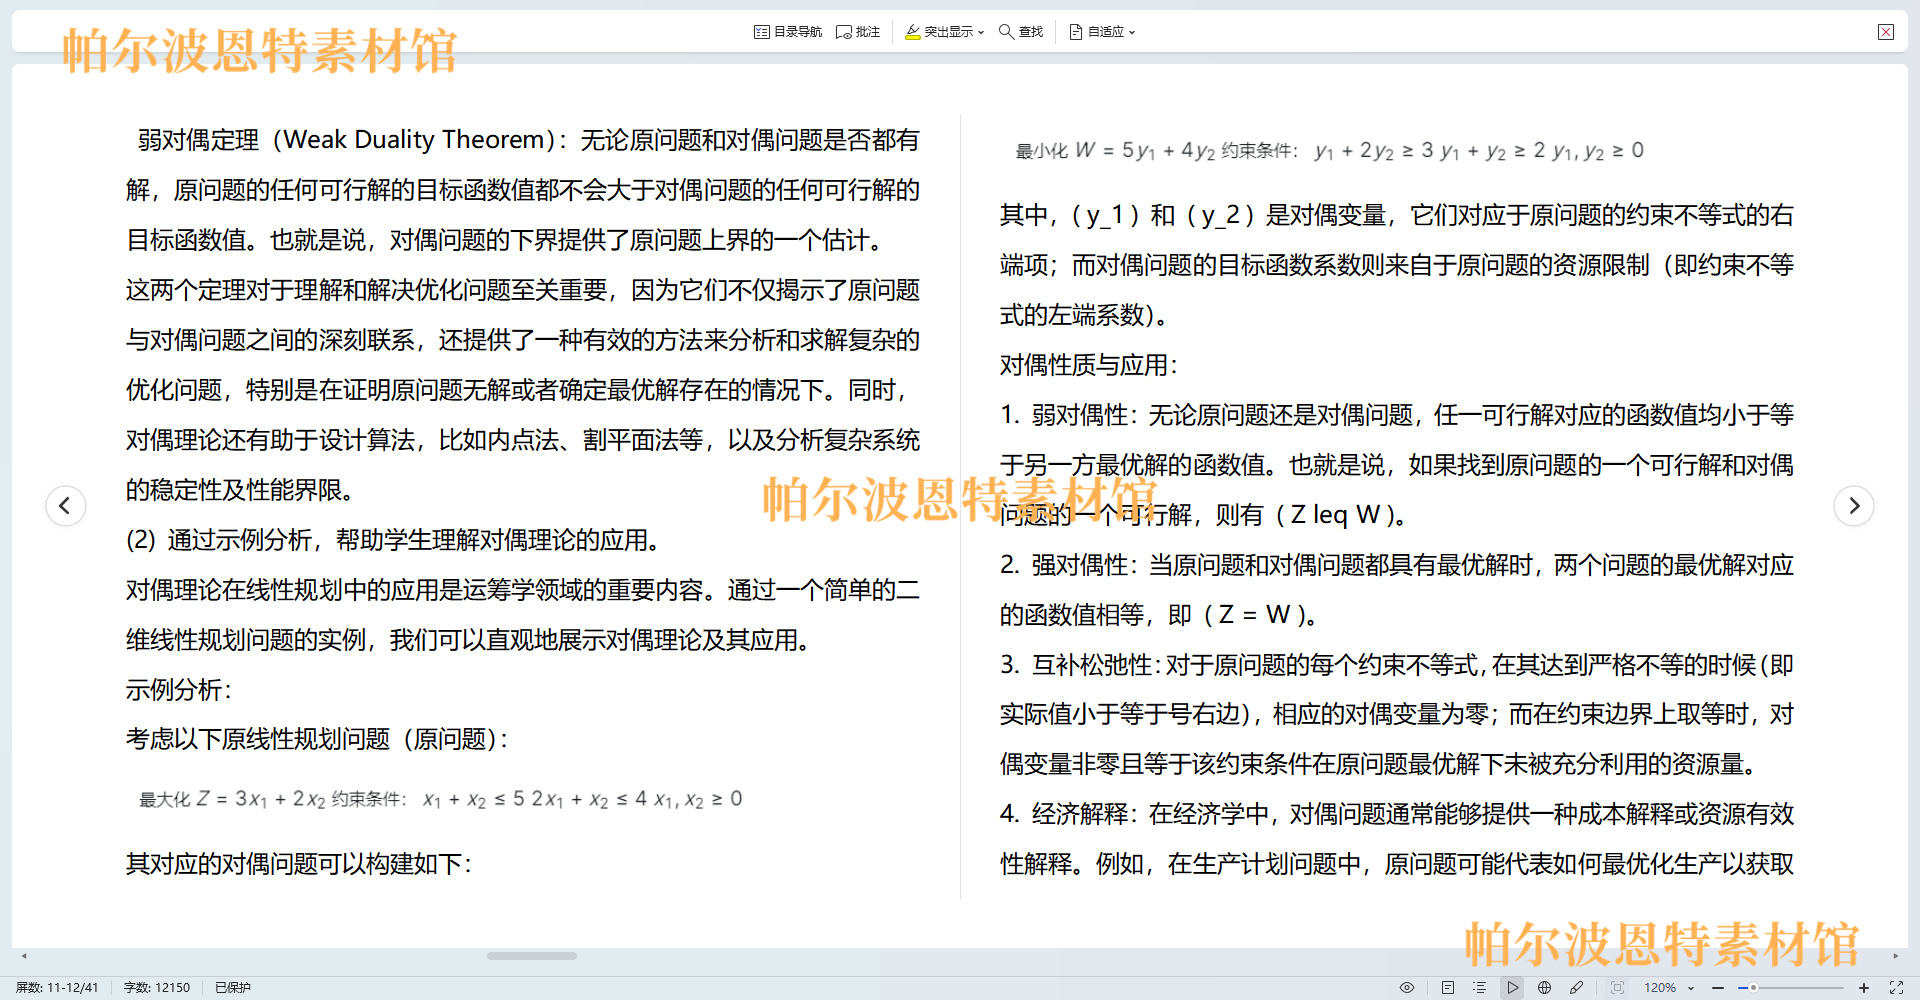
Task: Click the zoom slider handle
Action: click(1753, 987)
